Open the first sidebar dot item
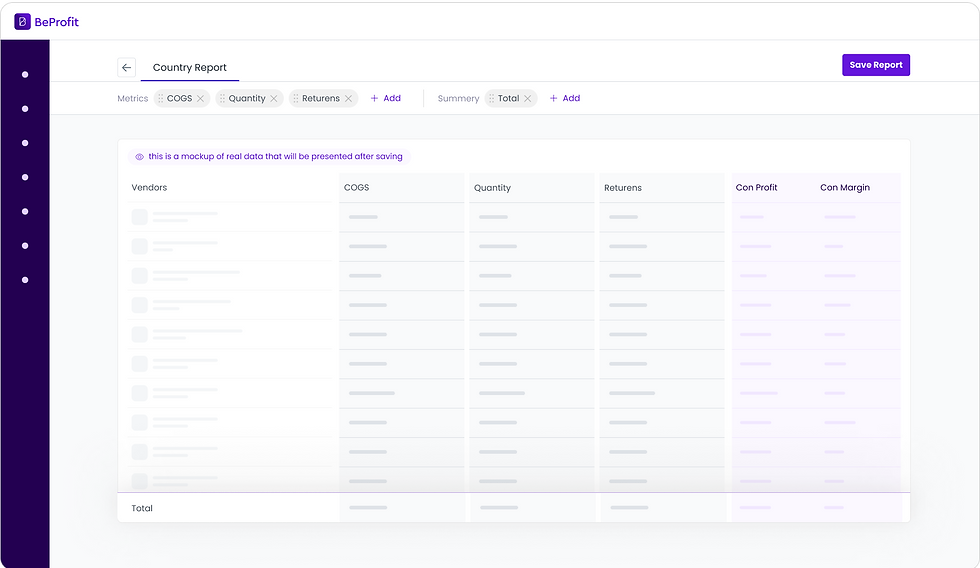Viewport: 980px width, 568px height. tap(25, 74)
